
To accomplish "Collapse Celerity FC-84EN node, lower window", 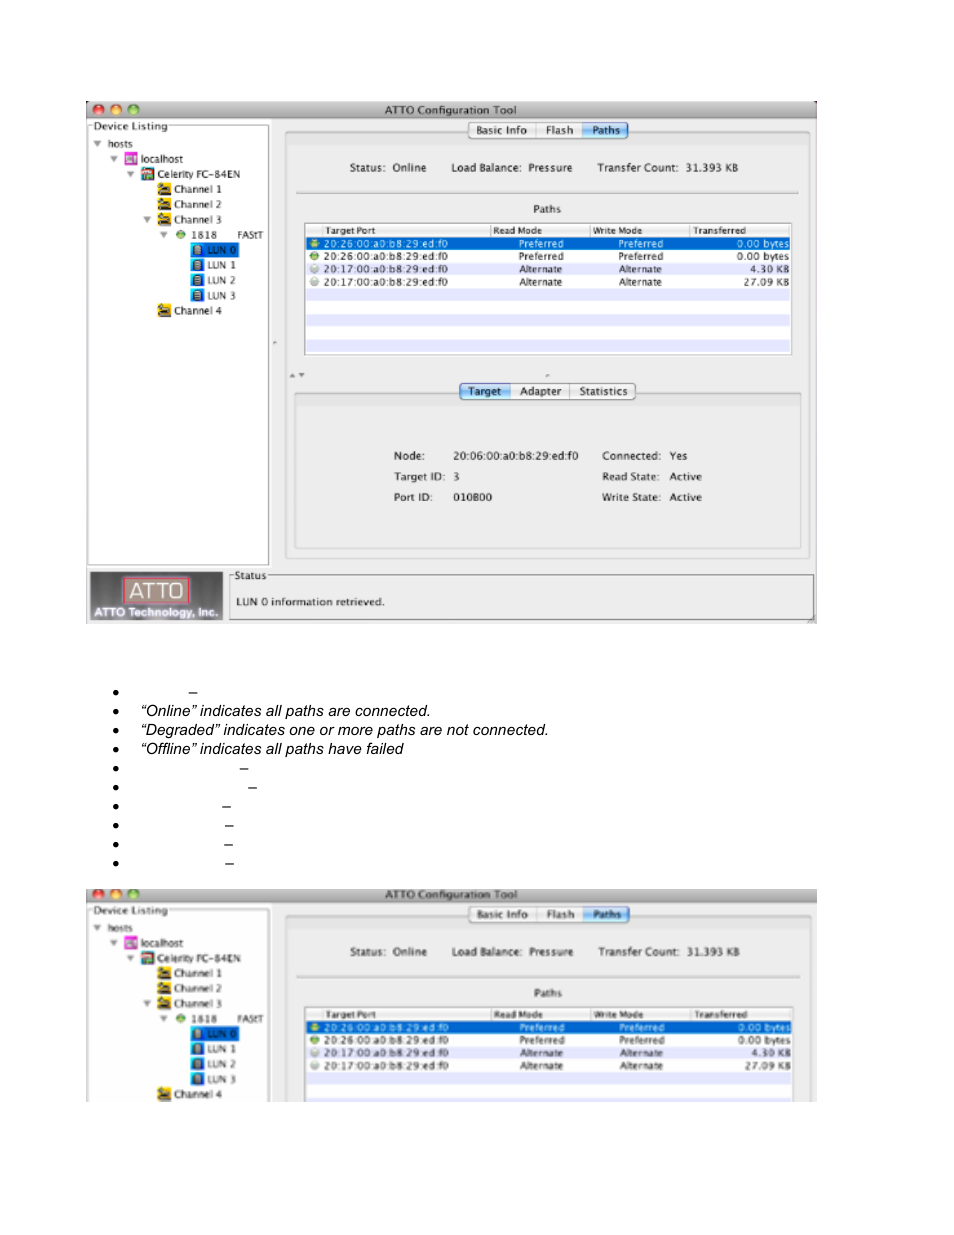I will [131, 958].
